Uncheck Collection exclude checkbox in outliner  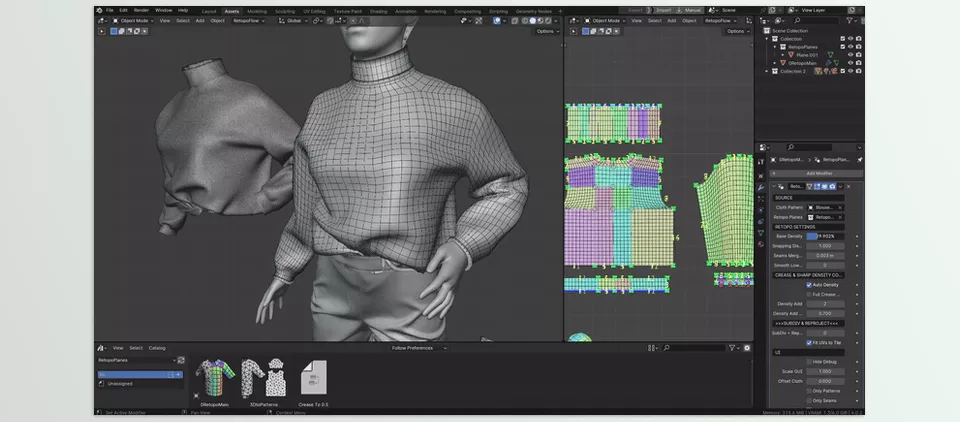coord(842,39)
